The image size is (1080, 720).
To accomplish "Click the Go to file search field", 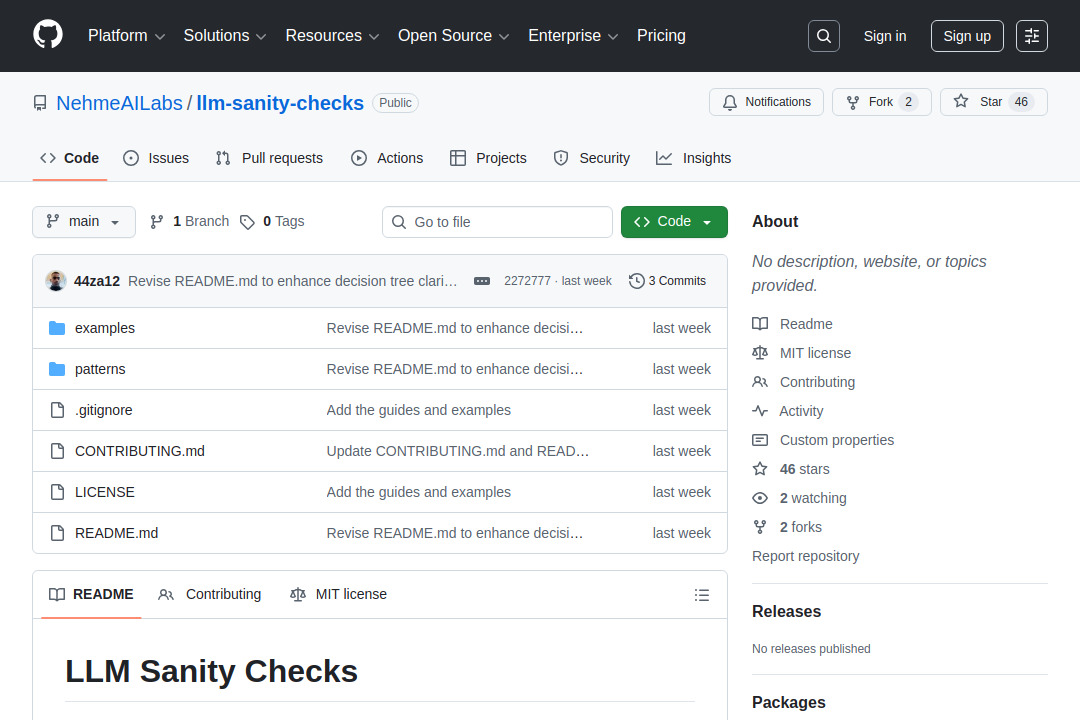I will (497, 221).
